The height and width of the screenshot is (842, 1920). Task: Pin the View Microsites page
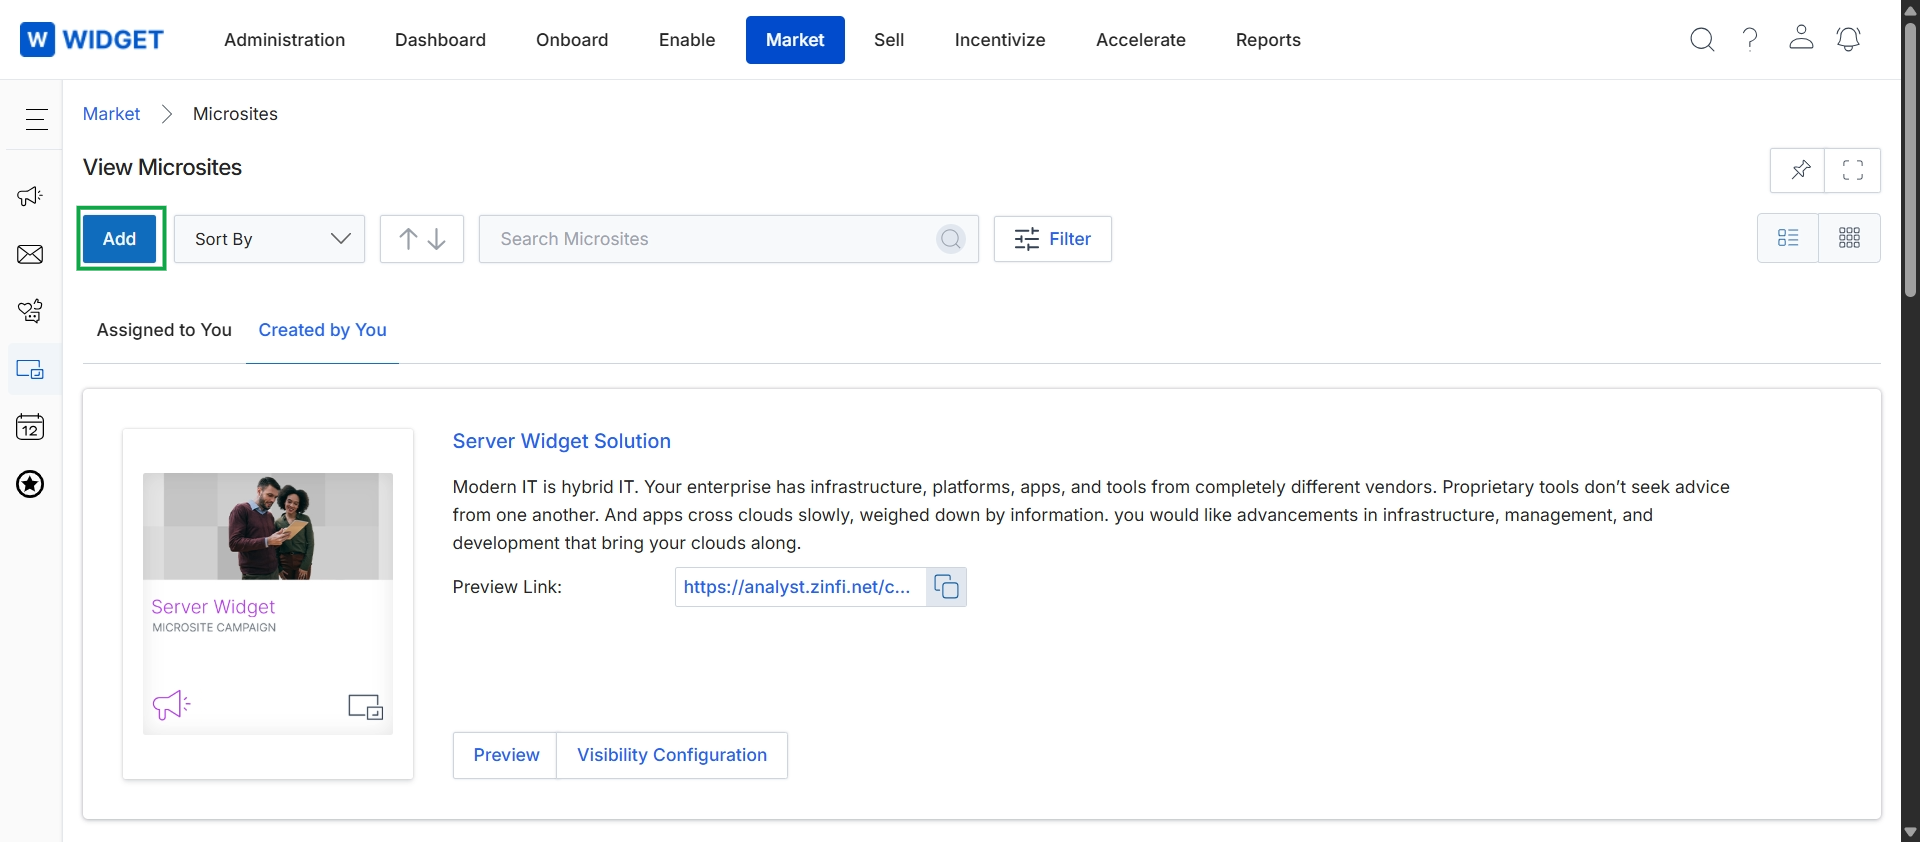click(x=1799, y=170)
